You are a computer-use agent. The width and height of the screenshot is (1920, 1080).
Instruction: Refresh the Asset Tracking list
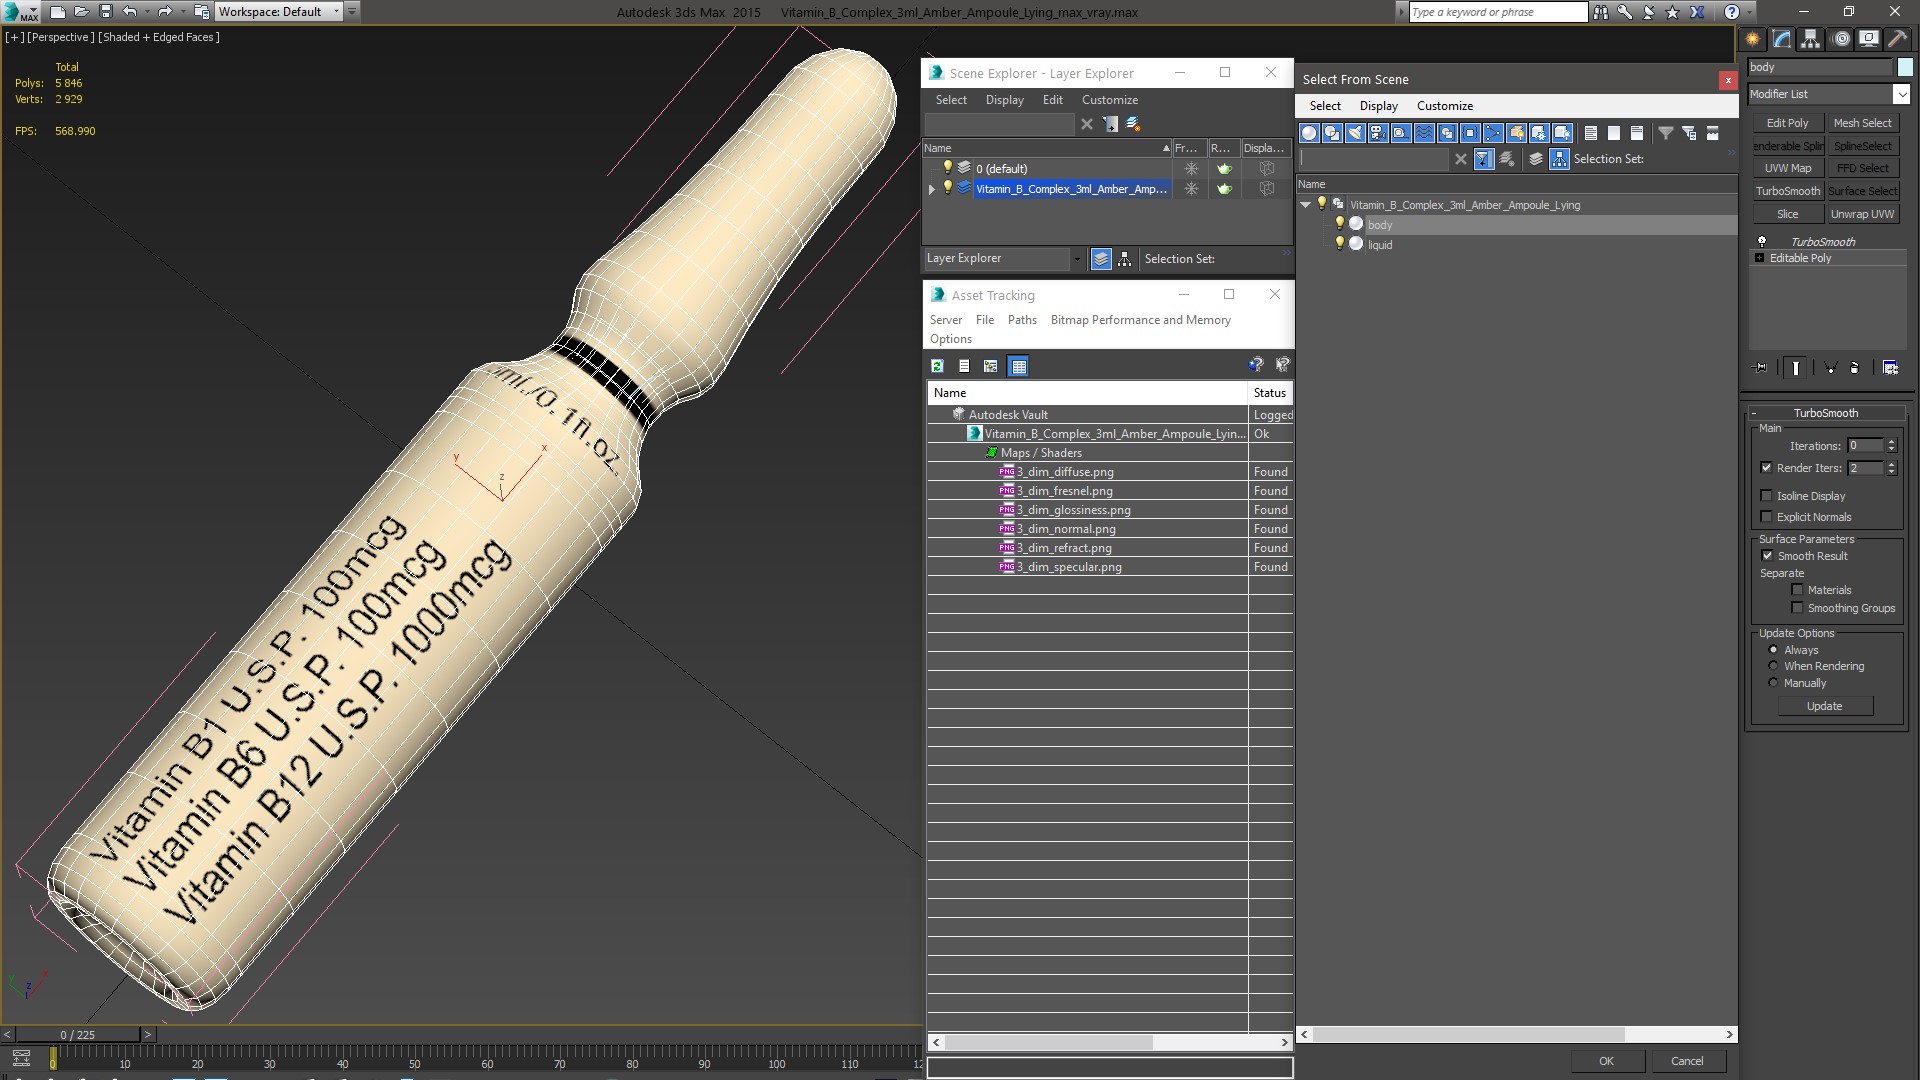pos(937,366)
